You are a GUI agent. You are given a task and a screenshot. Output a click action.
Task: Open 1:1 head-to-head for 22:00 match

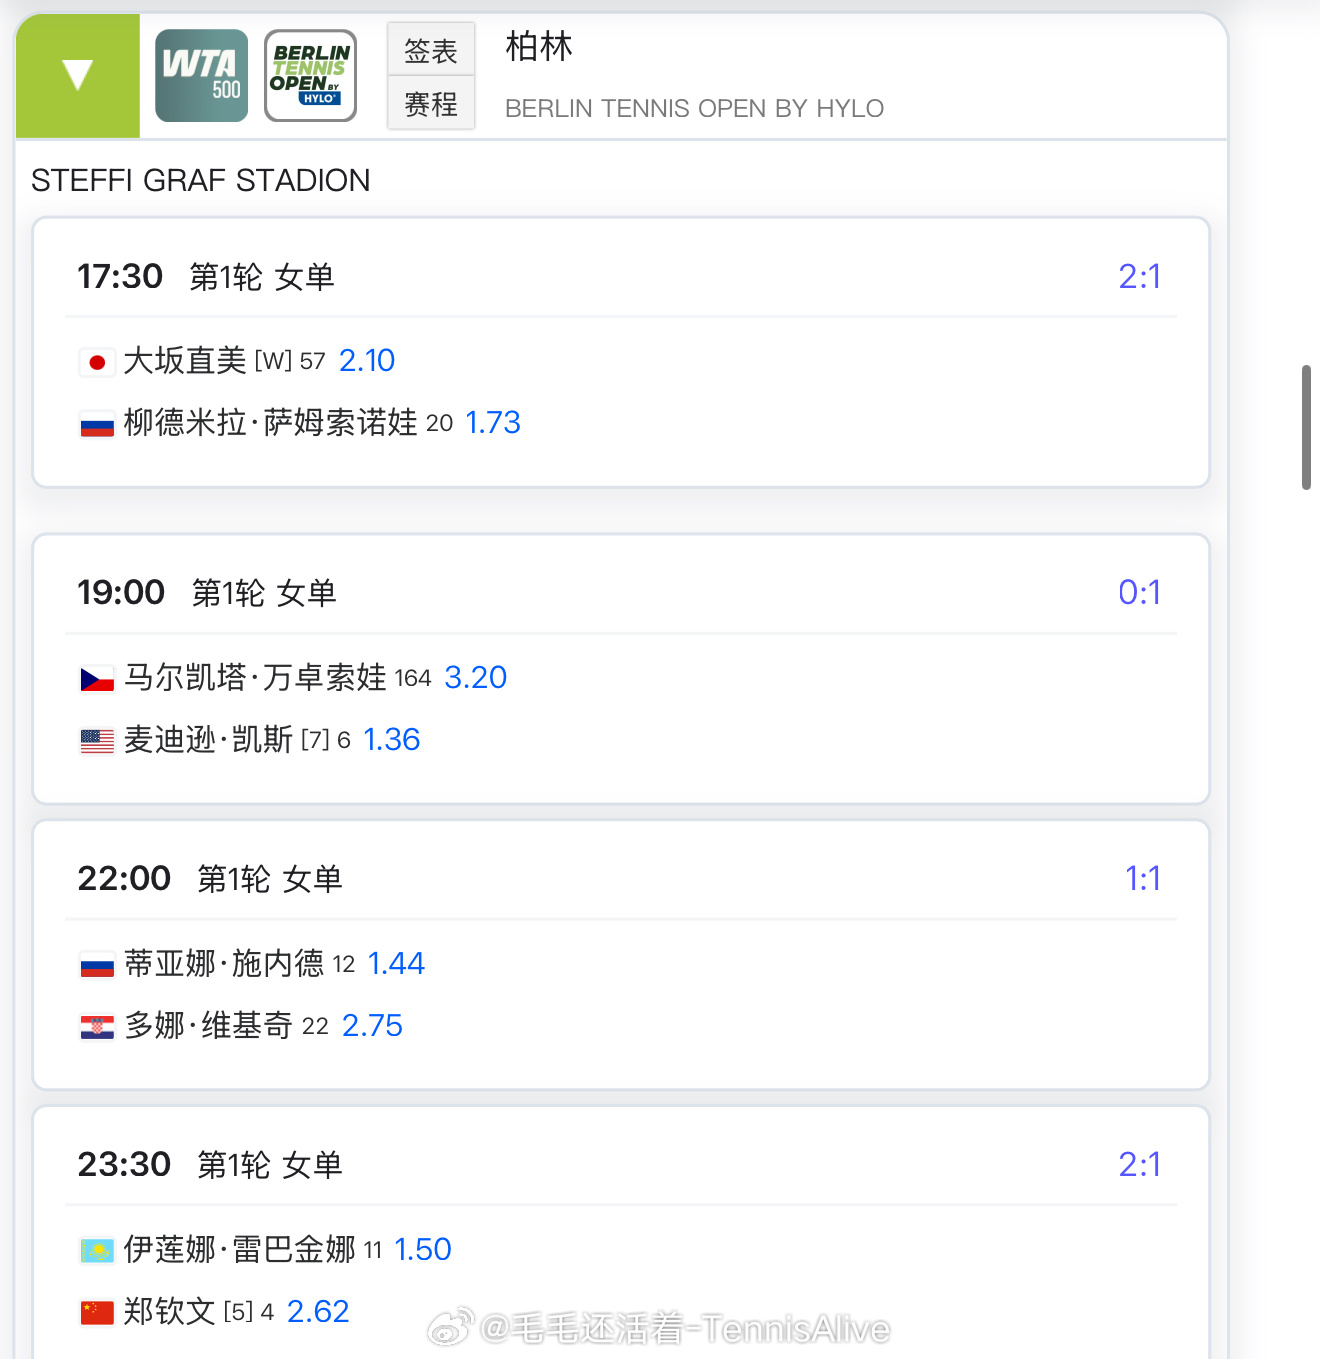[1142, 878]
